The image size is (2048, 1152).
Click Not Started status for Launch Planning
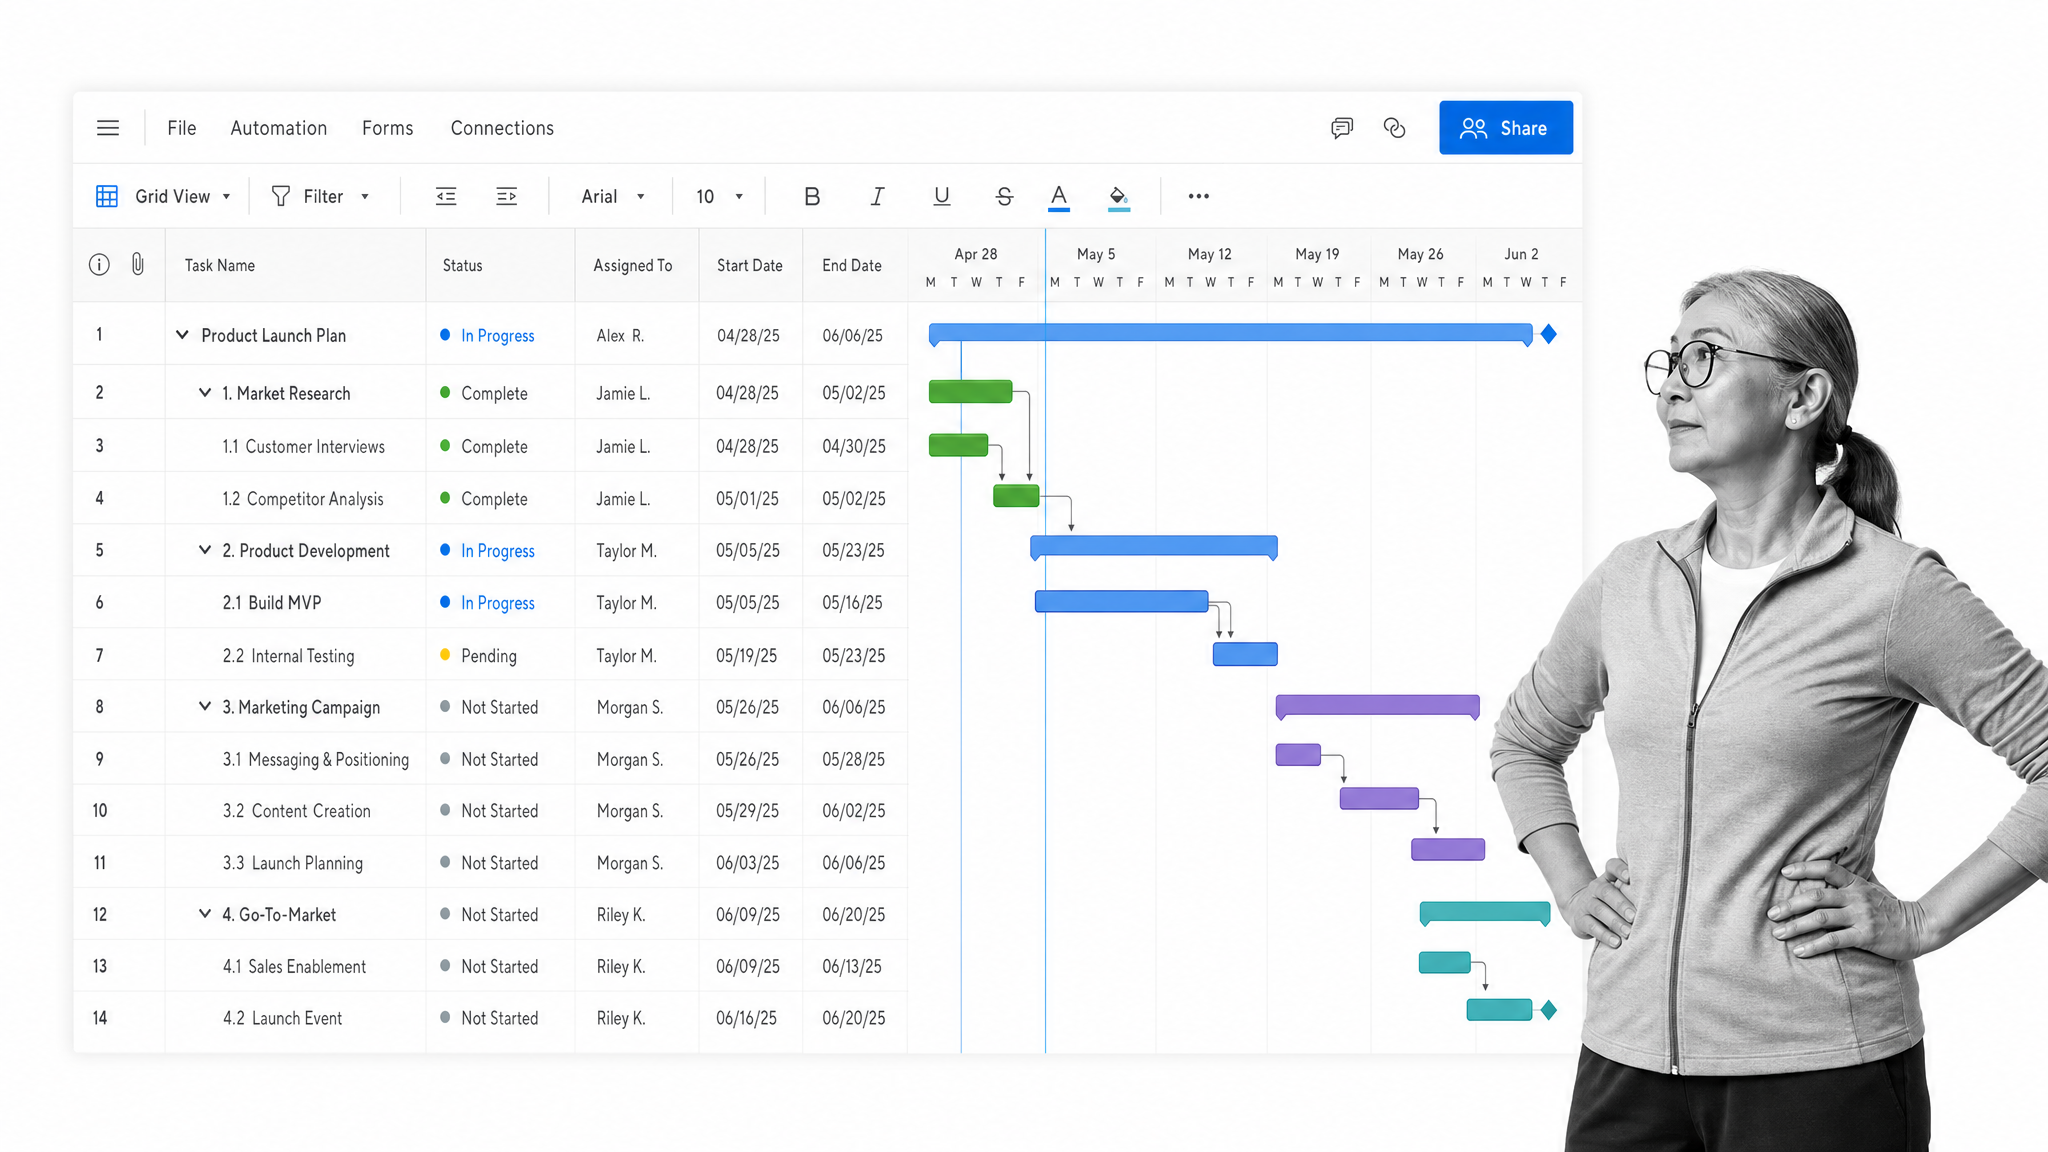coord(499,863)
